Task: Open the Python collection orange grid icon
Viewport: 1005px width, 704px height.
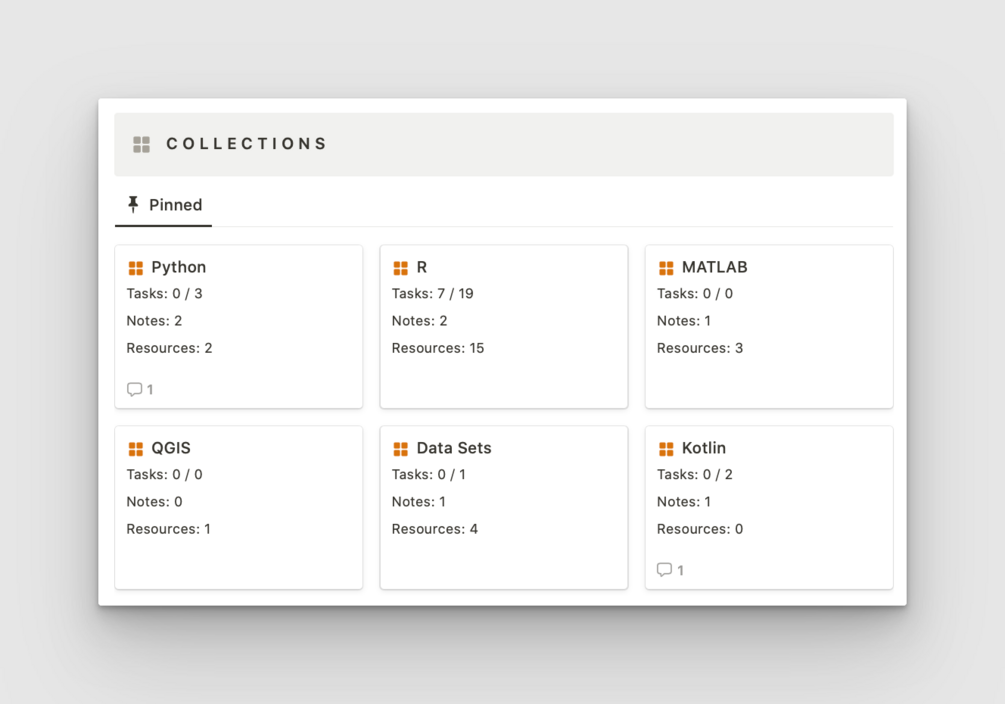Action: (x=136, y=268)
